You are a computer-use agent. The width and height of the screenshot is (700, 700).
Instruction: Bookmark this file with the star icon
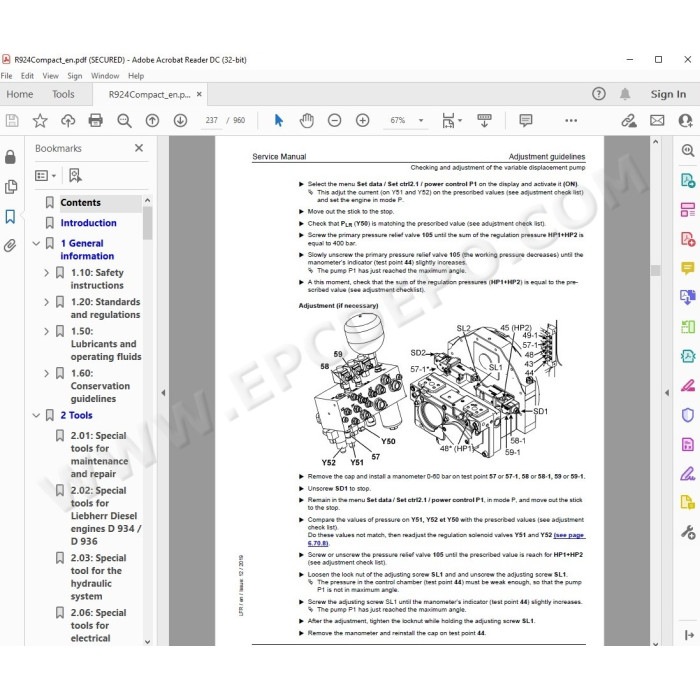tap(40, 121)
